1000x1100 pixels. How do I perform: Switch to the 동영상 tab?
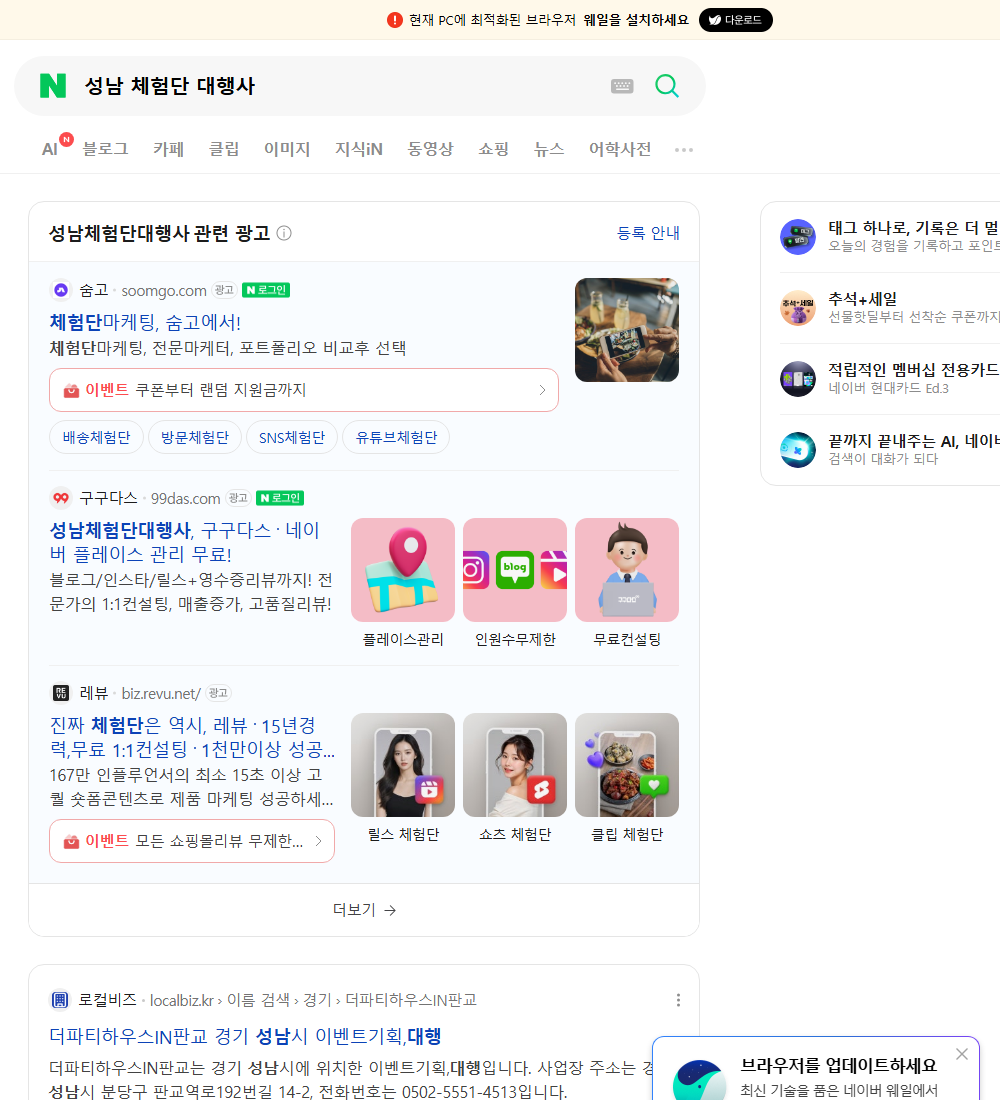pyautogui.click(x=430, y=149)
